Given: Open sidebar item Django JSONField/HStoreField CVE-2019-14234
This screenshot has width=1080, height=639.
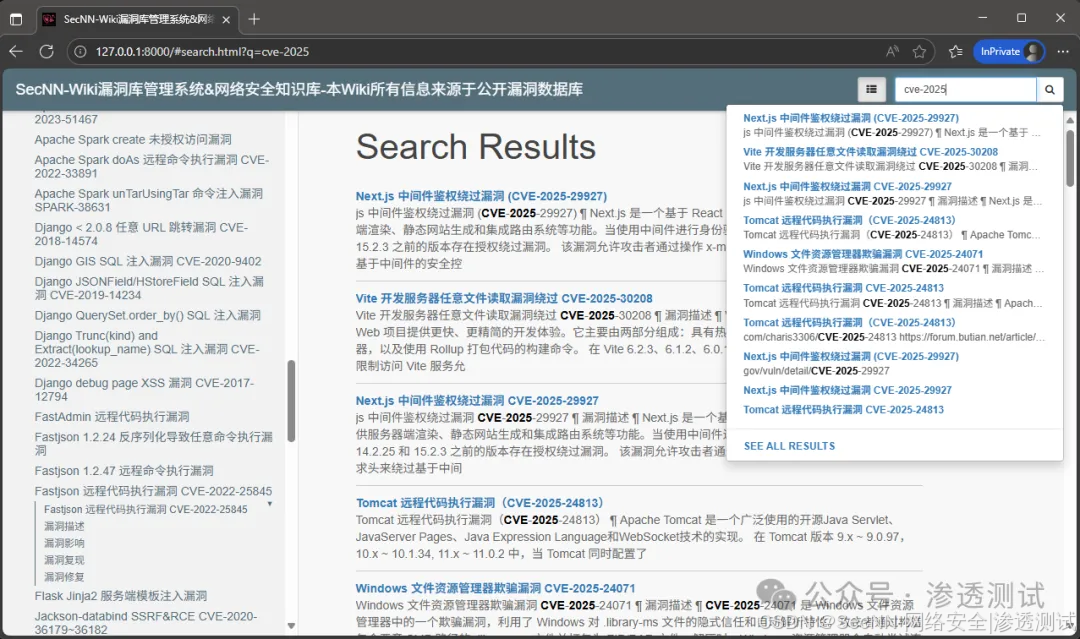Looking at the screenshot, I should (x=149, y=288).
